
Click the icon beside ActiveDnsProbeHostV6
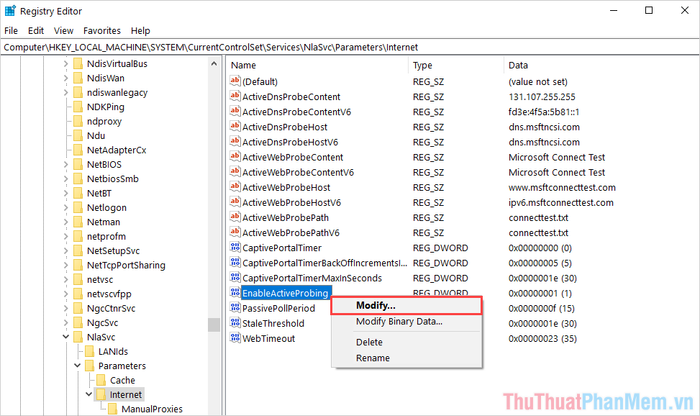pyautogui.click(x=235, y=141)
